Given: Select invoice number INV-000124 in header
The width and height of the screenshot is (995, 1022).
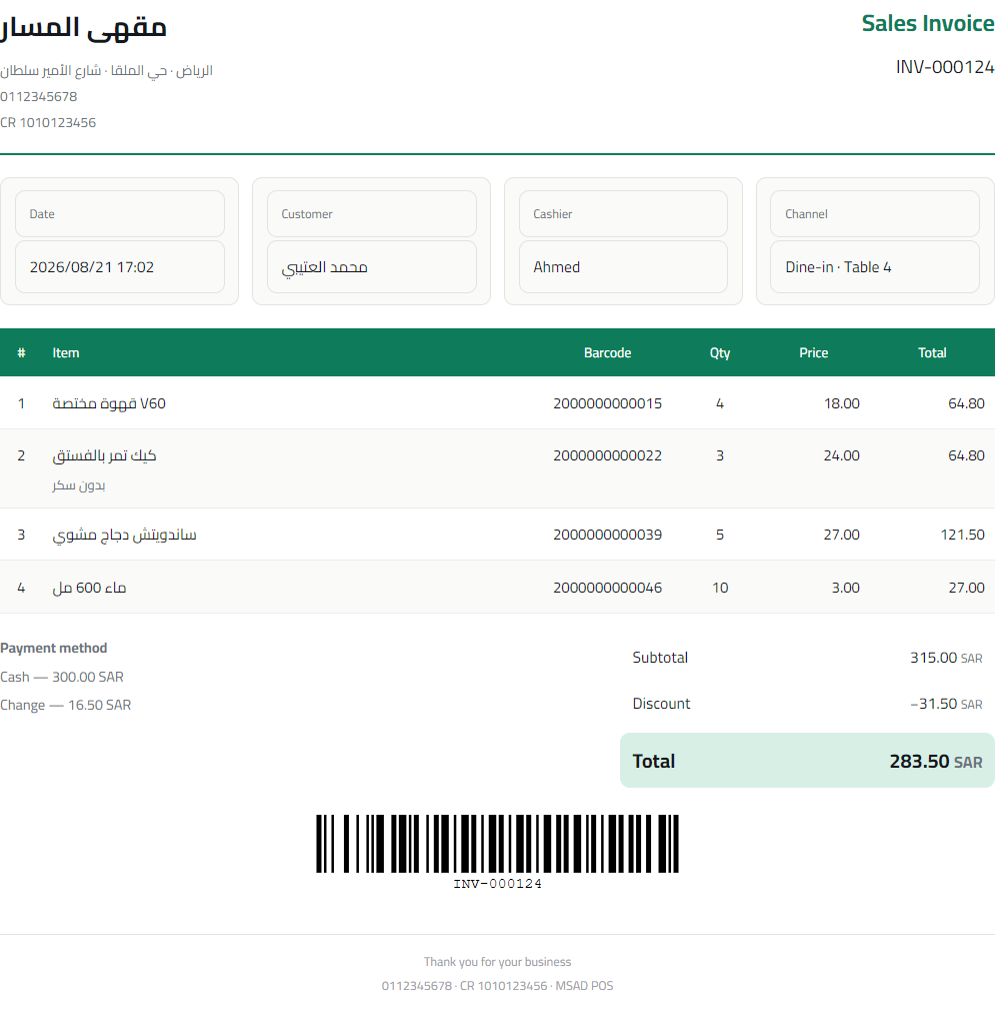Looking at the screenshot, I should click(x=945, y=67).
